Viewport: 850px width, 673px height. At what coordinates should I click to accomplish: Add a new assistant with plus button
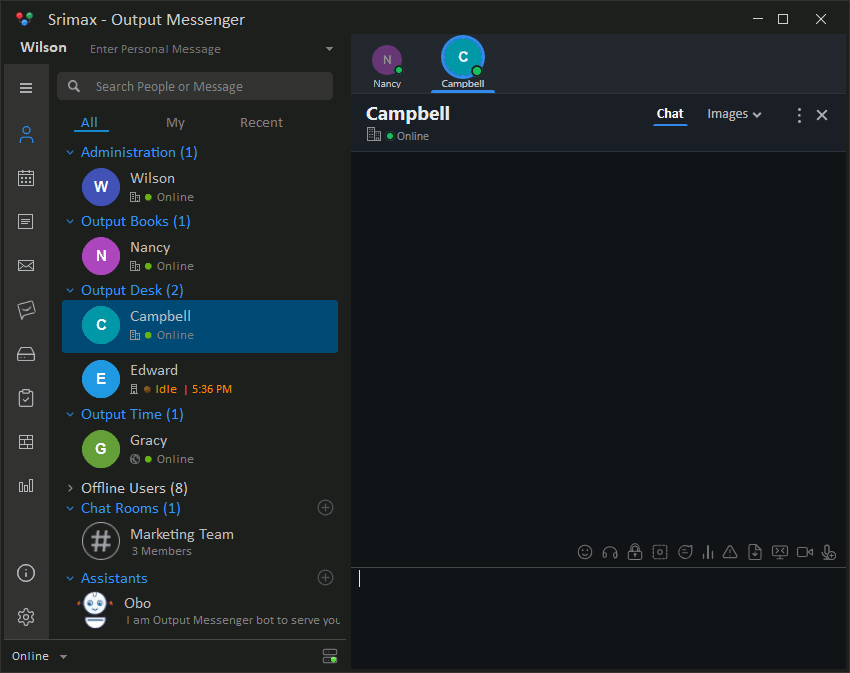325,578
